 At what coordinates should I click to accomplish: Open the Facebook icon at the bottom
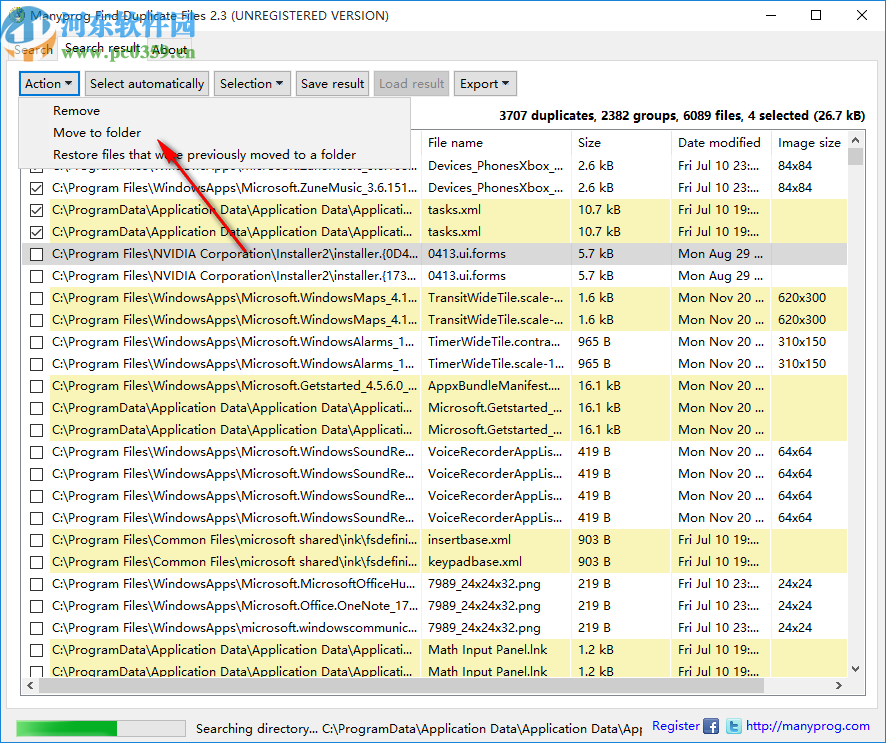pos(710,726)
